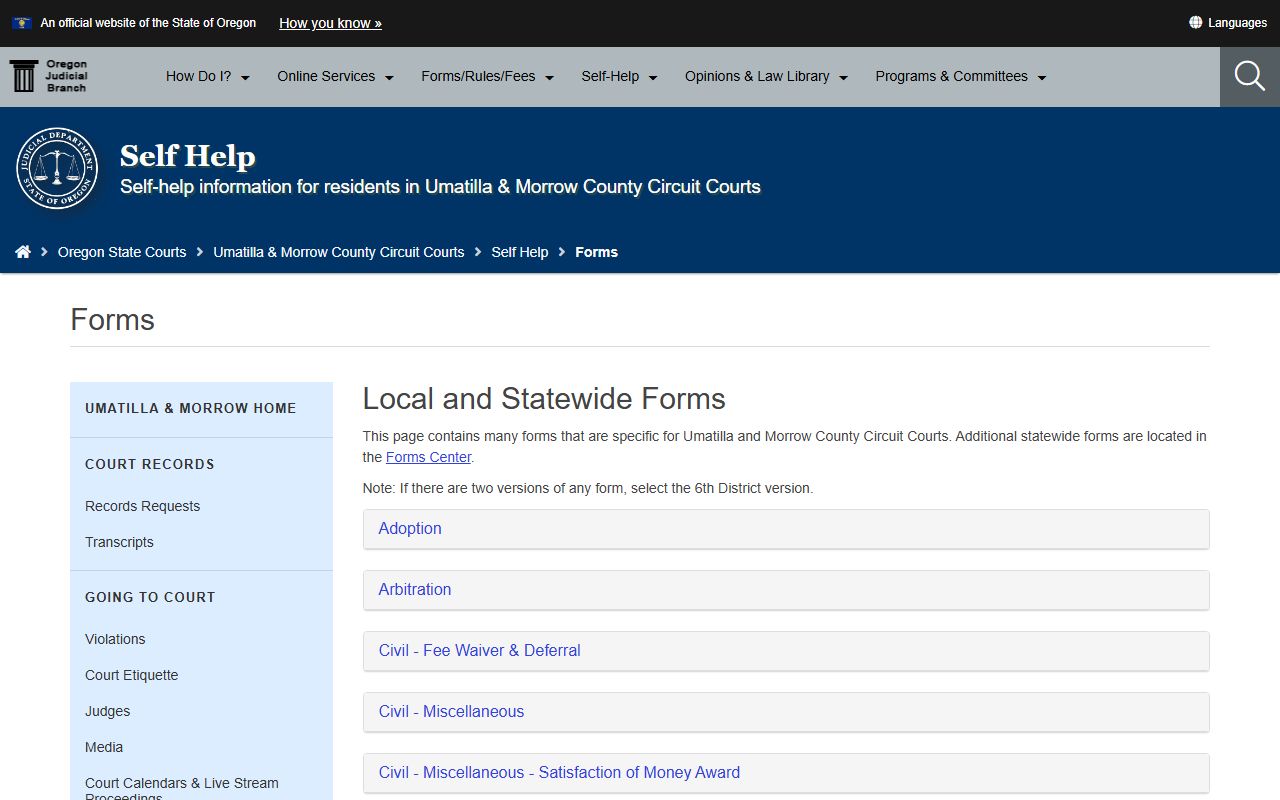Screen dimensions: 1280x800
Task: Click the home icon in breadcrumb
Action: click(x=23, y=252)
